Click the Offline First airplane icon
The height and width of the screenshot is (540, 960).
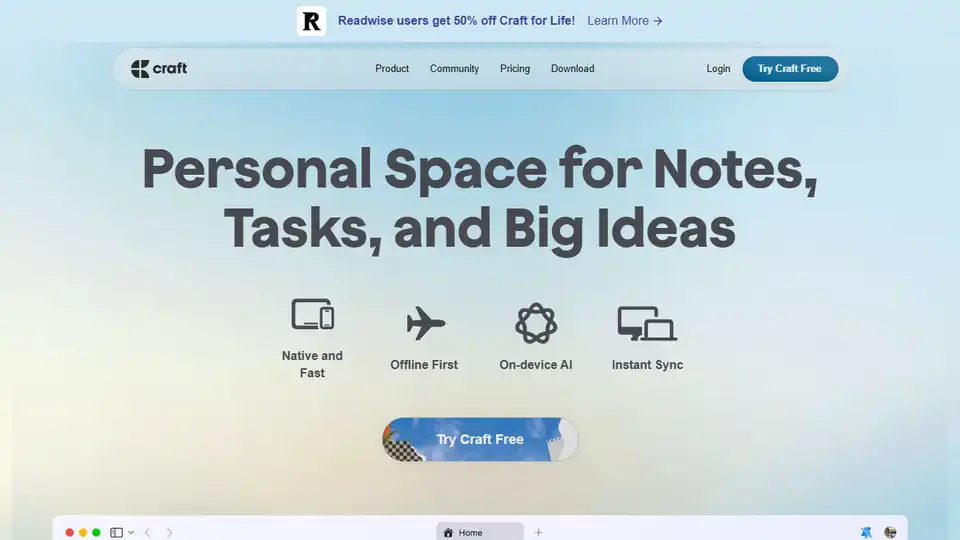coord(425,323)
